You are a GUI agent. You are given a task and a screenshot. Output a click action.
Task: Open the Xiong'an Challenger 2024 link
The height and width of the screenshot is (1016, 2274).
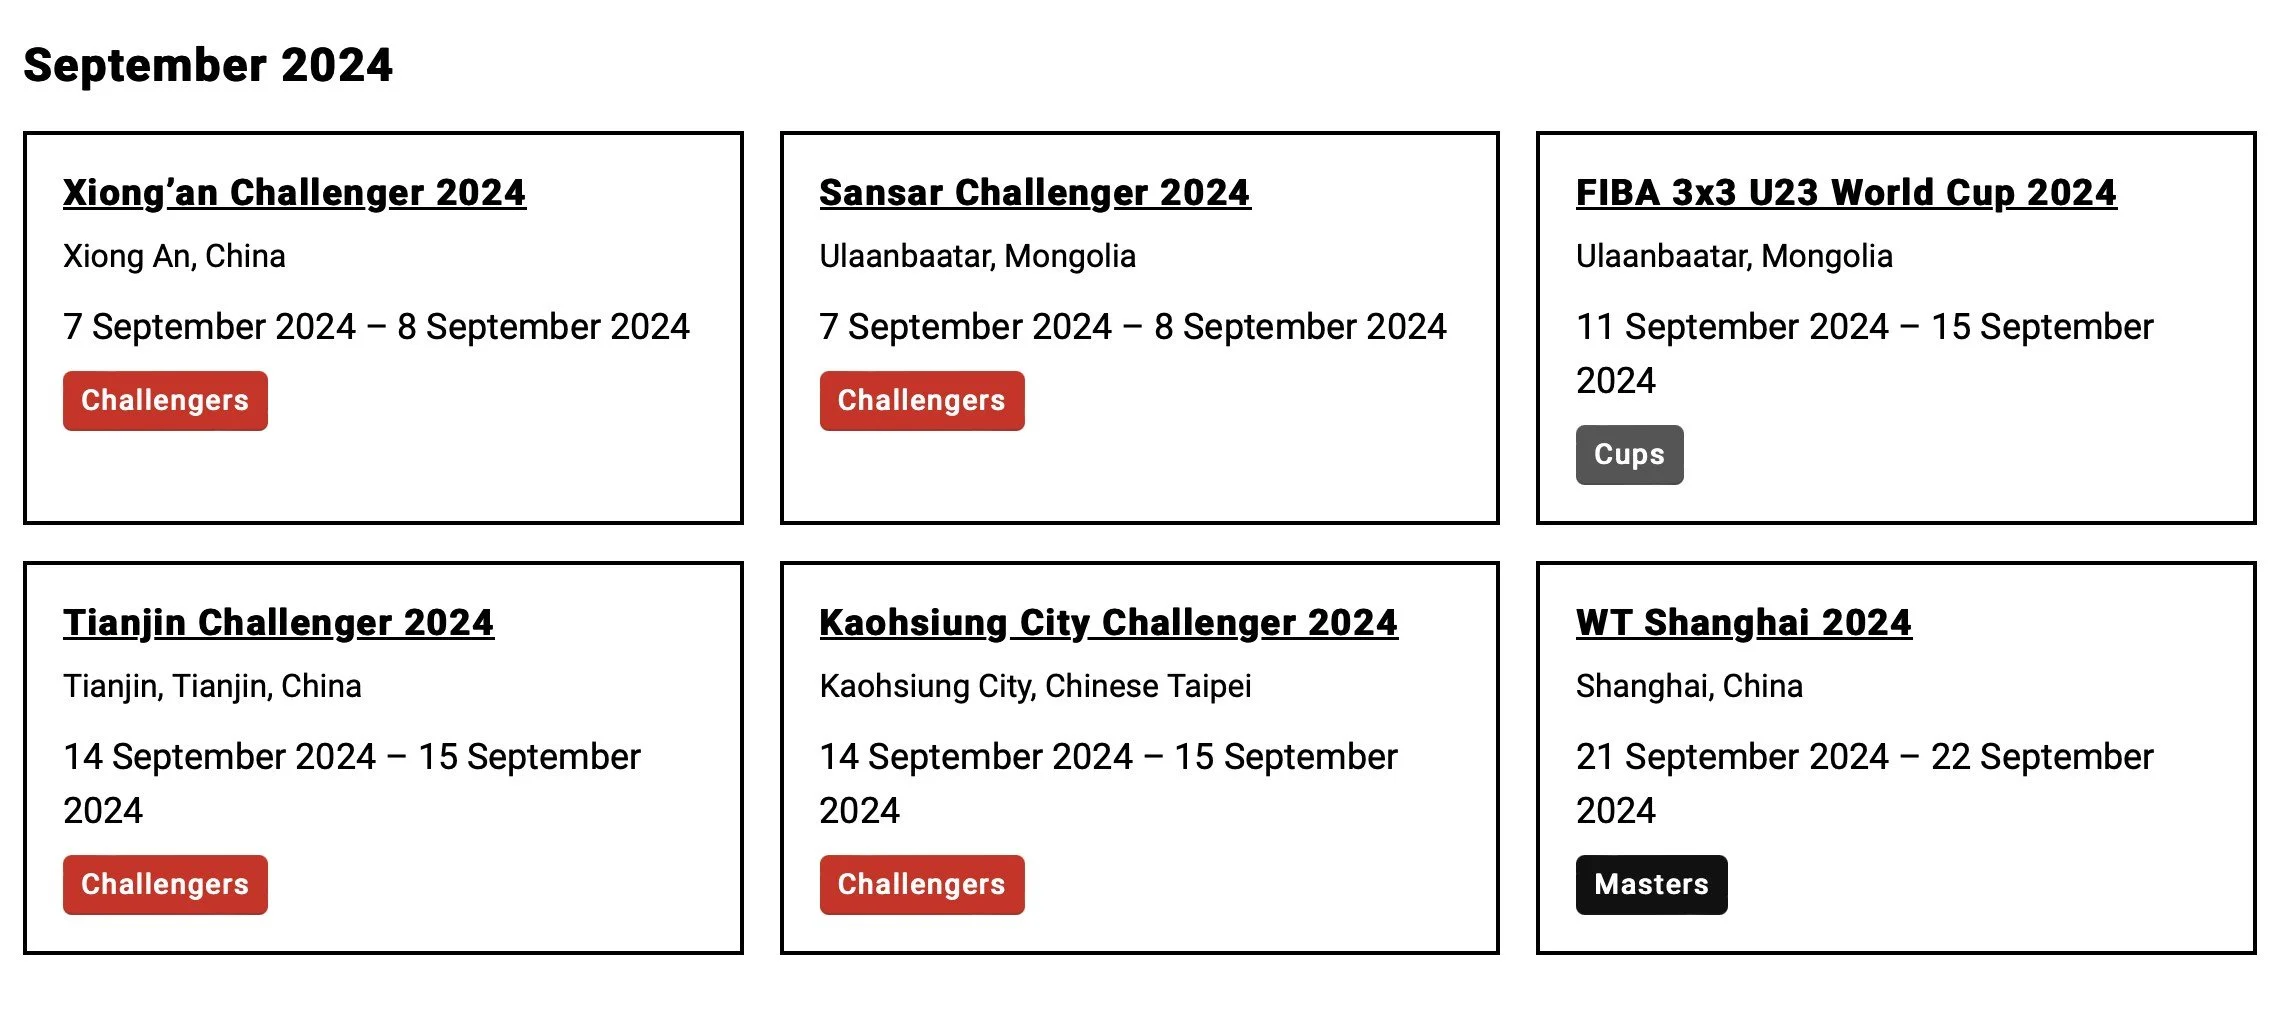pos(294,193)
